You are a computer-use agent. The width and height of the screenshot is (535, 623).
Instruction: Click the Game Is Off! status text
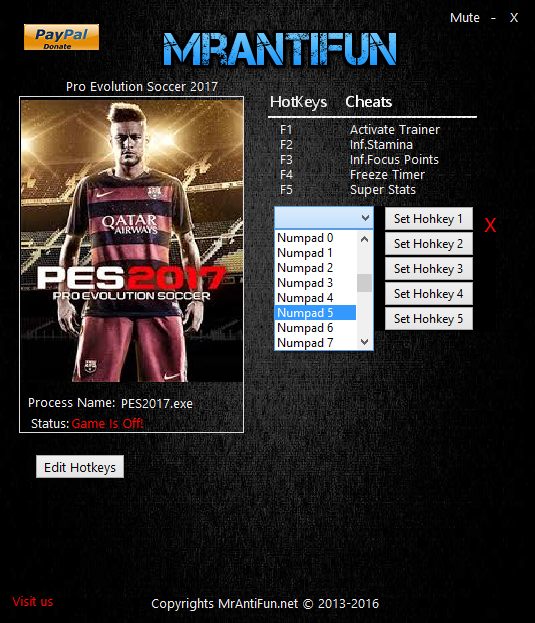click(x=108, y=424)
